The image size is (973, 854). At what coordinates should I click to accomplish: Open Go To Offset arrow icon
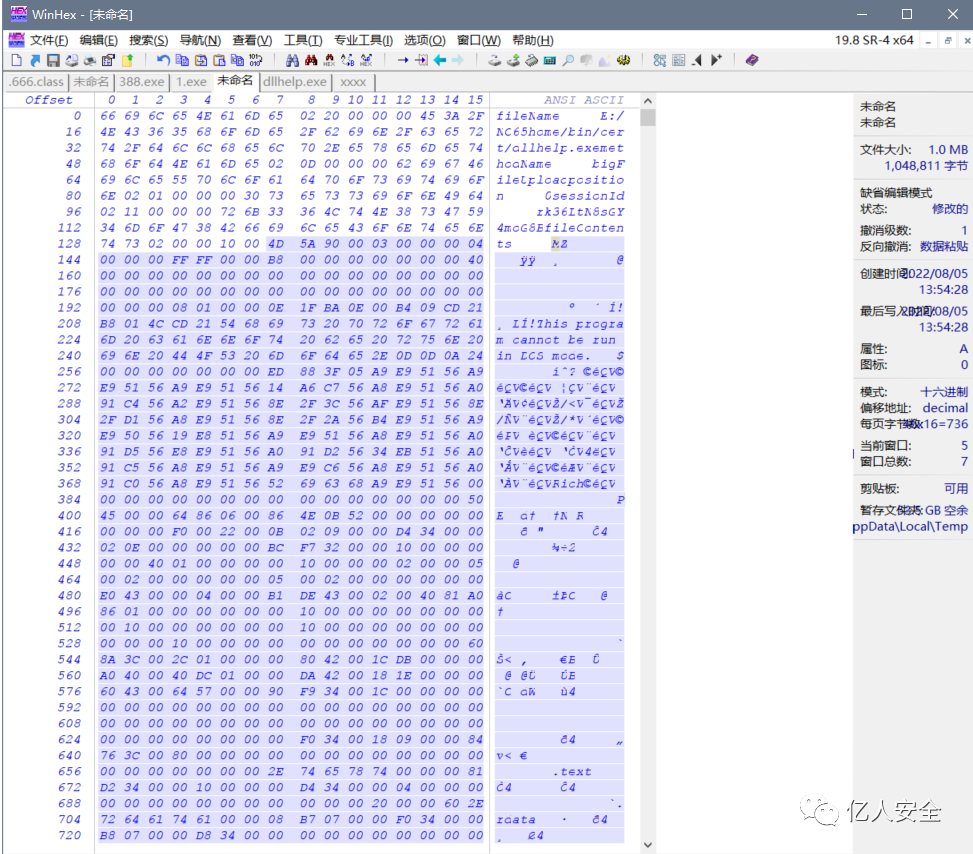[403, 60]
